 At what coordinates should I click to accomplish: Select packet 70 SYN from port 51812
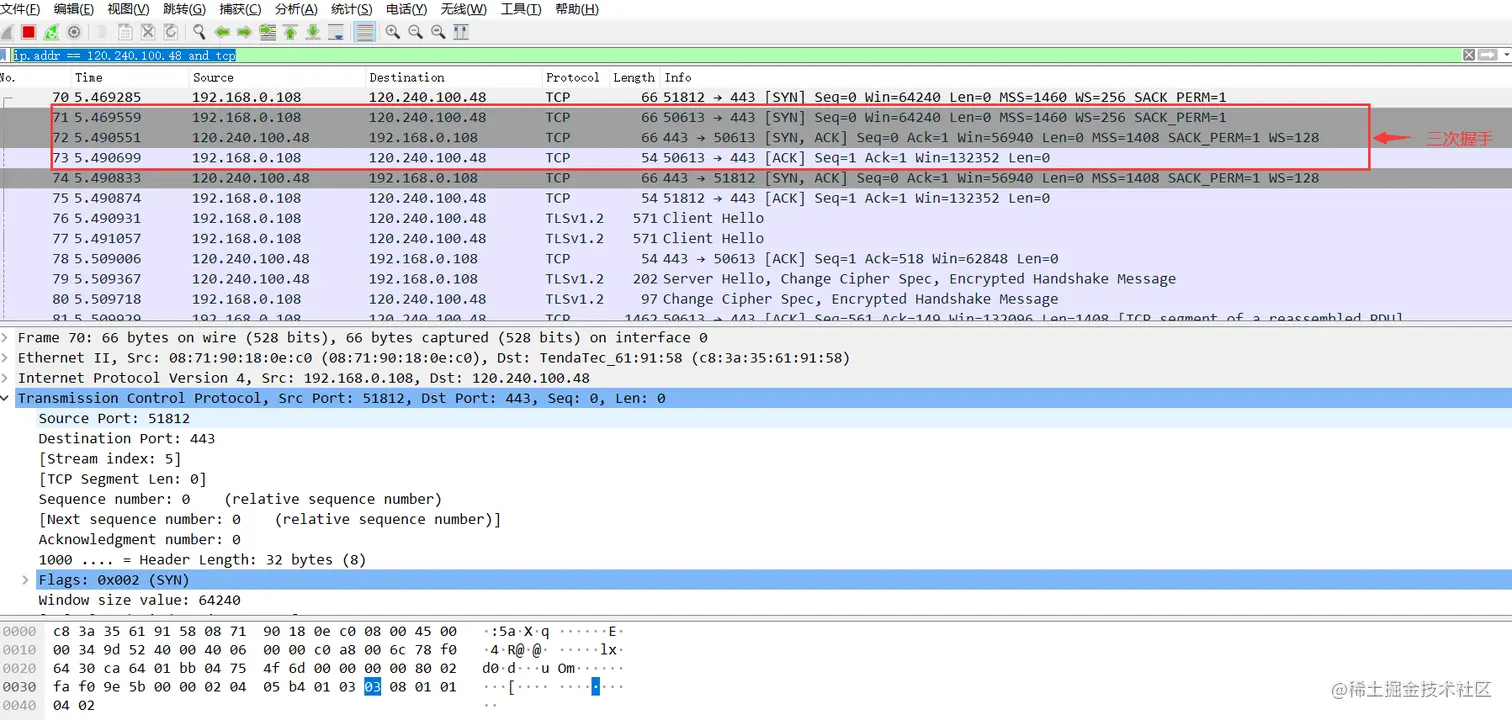click(x=756, y=98)
